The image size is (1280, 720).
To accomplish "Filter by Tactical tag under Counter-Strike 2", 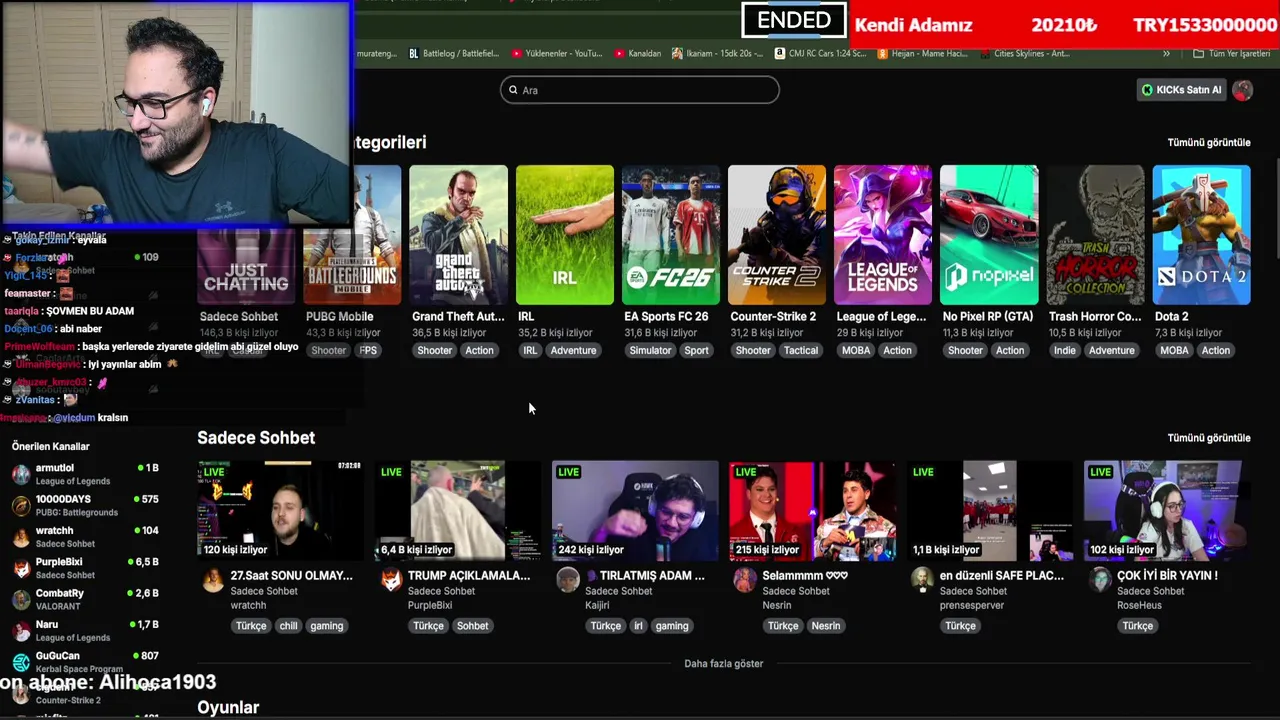I will 801,350.
